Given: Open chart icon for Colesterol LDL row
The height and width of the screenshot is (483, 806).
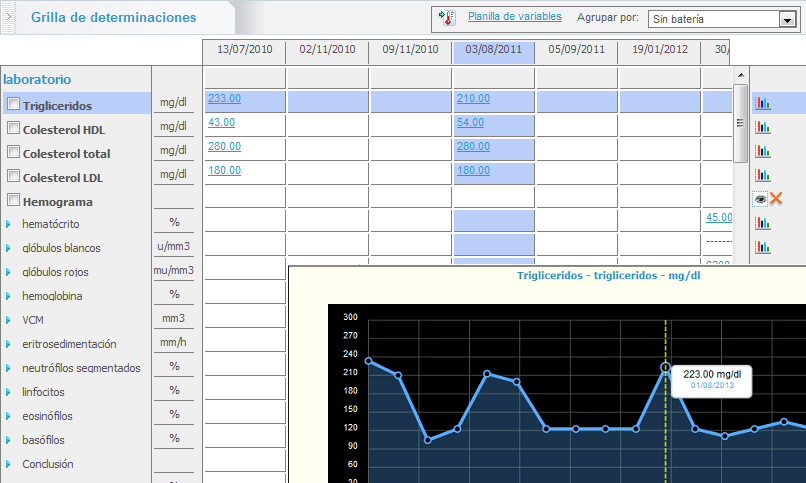Looking at the screenshot, I should [x=762, y=175].
